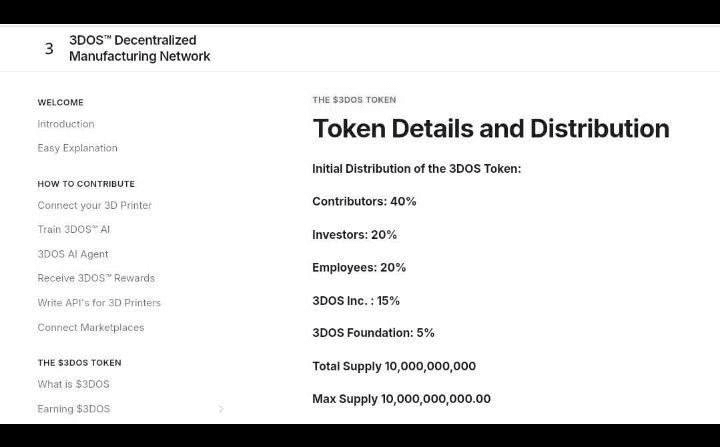720x447 pixels.
Task: Open Receive 3DOS Rewards page
Action: [x=96, y=278]
